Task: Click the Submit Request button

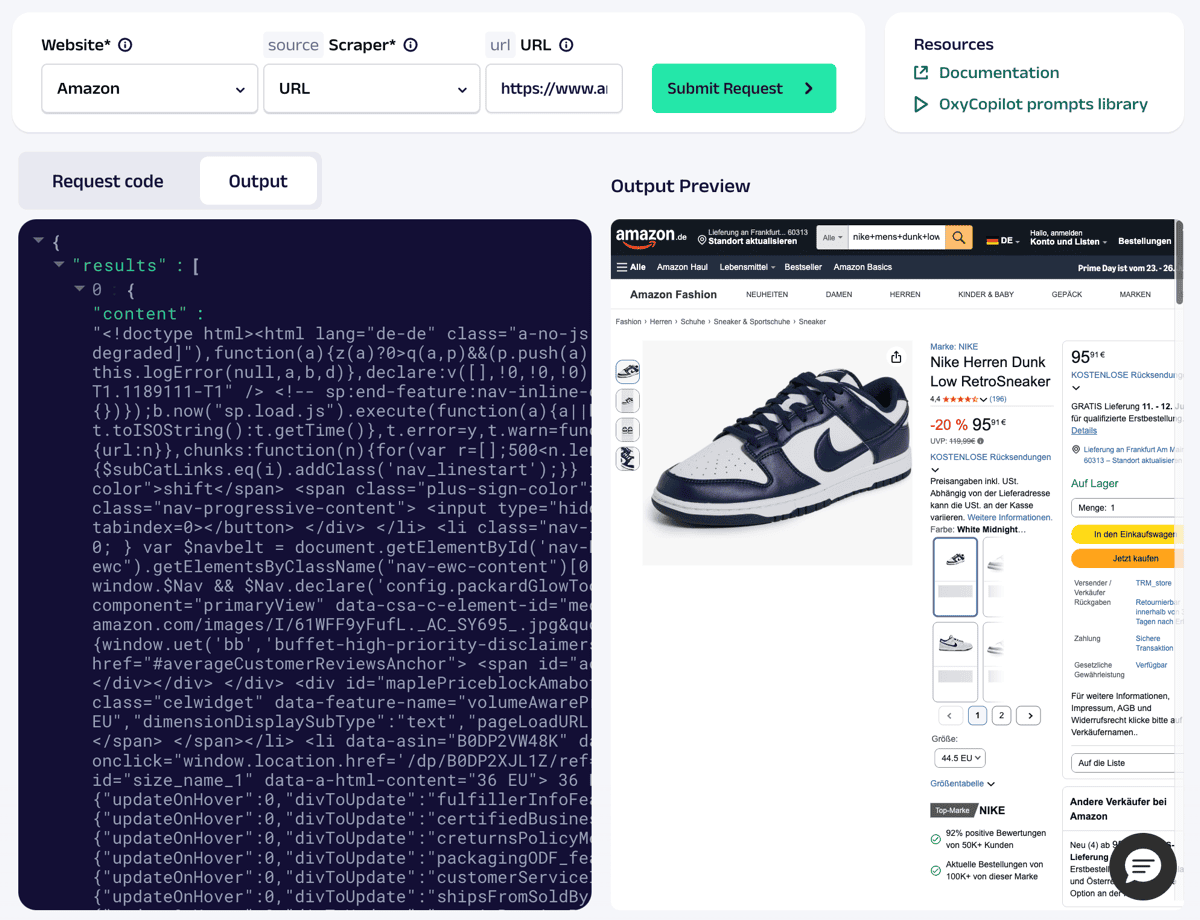Action: (x=744, y=88)
